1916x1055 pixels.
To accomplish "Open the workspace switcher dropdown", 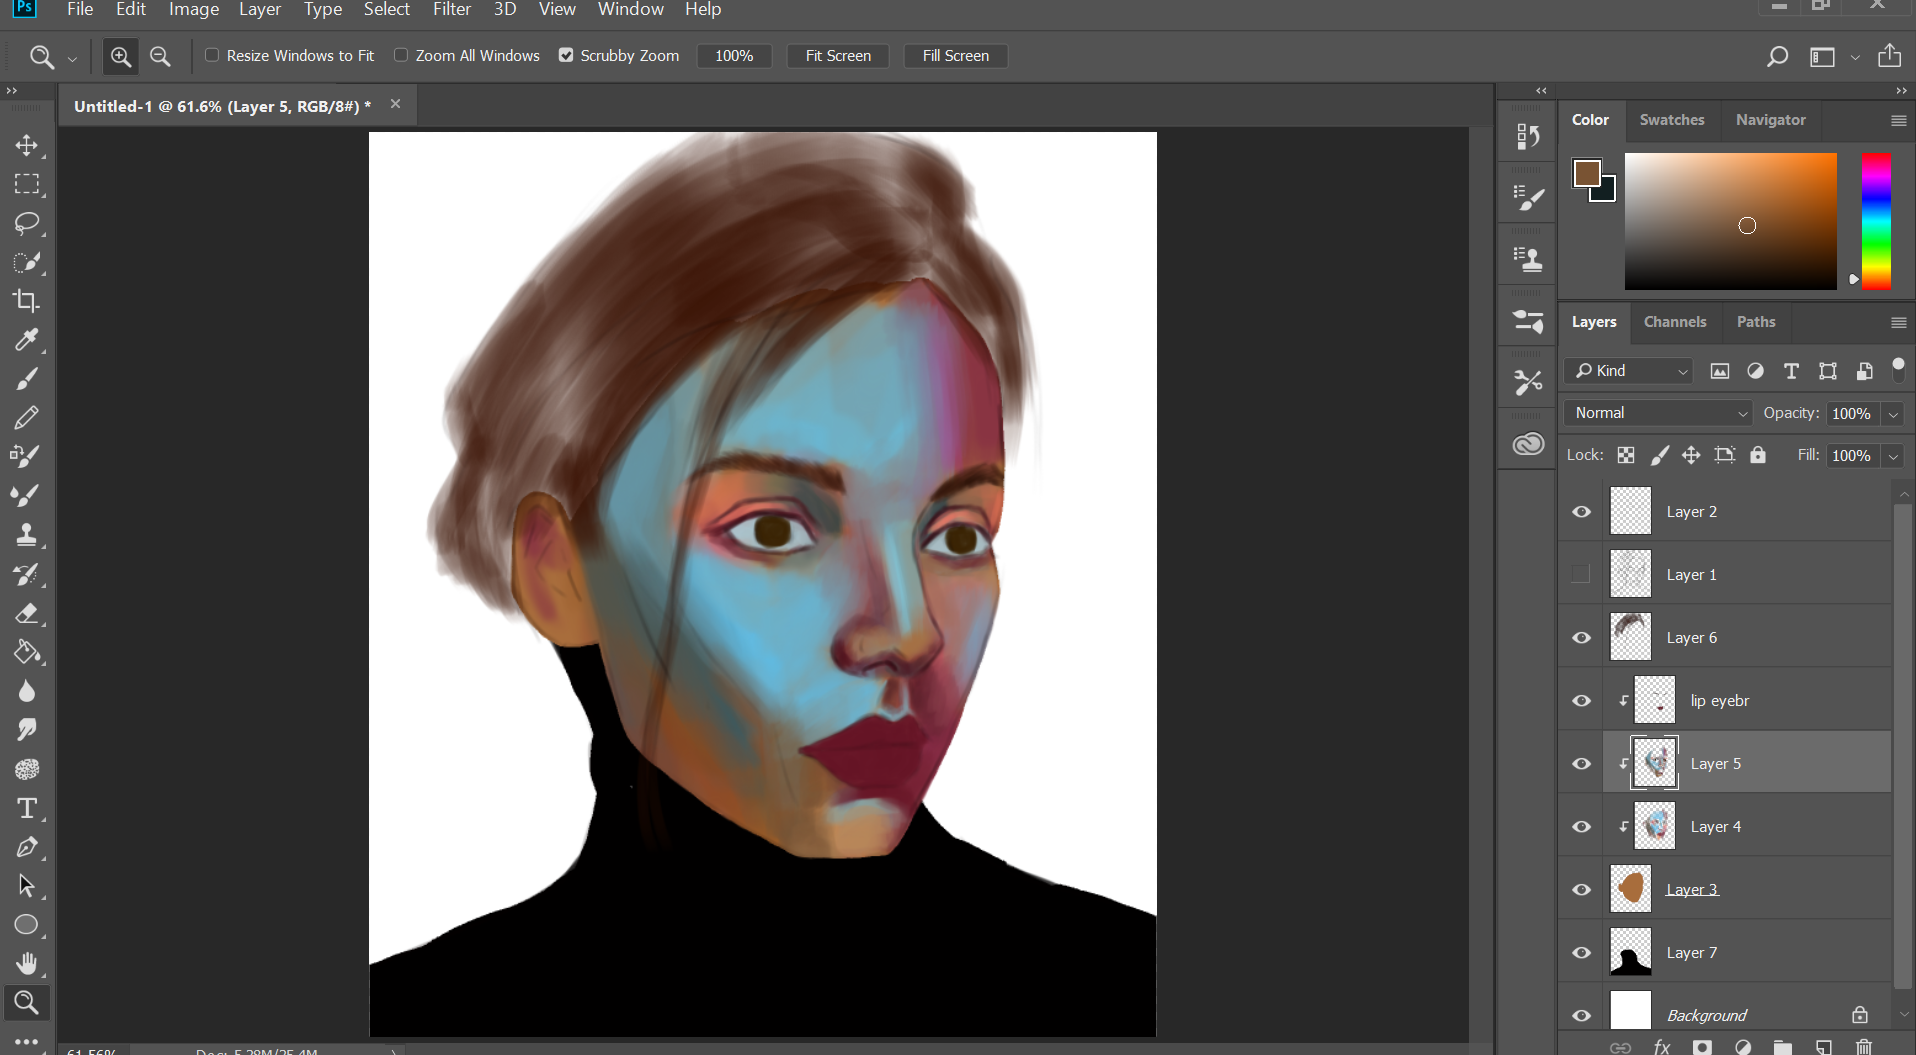I will 1856,57.
